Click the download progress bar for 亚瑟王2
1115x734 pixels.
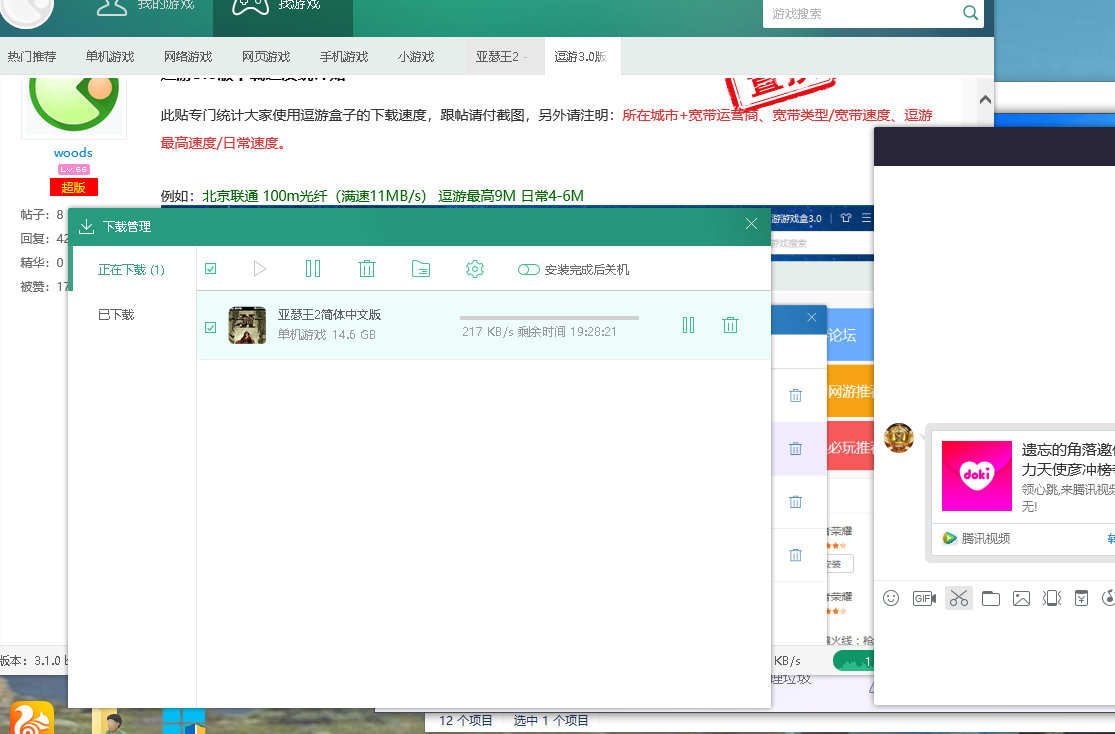click(550, 317)
